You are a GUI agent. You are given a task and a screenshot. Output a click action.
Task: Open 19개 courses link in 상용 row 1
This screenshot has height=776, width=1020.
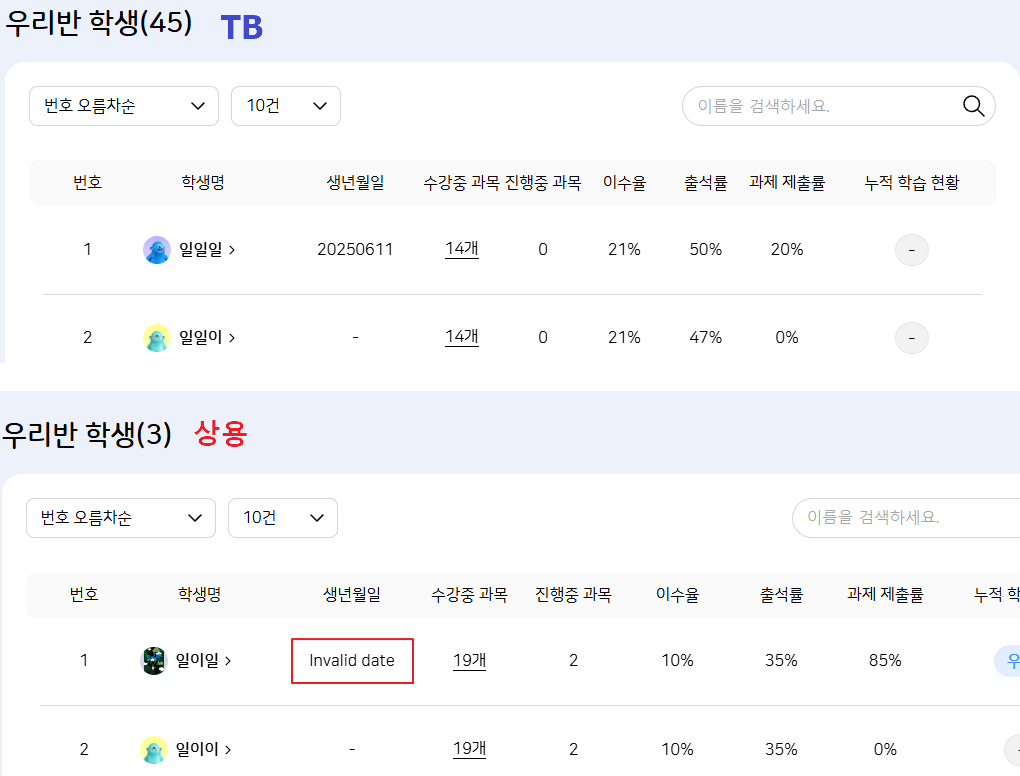(469, 661)
